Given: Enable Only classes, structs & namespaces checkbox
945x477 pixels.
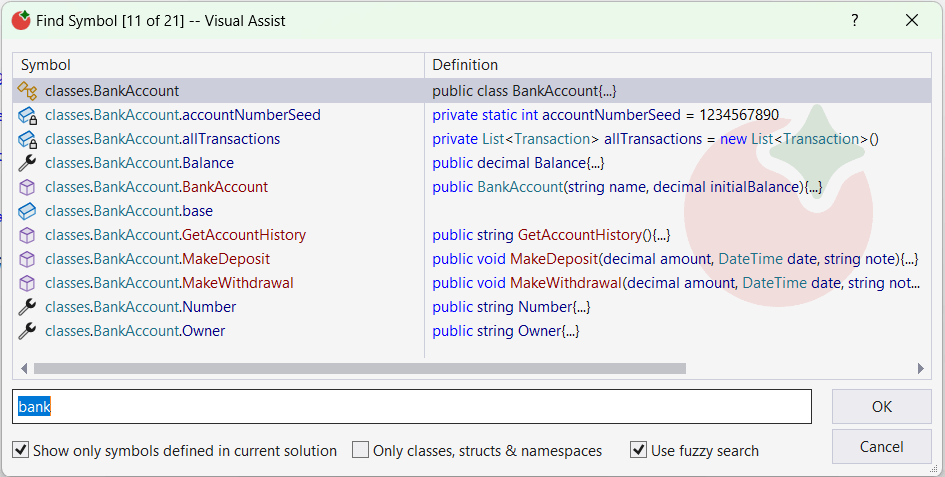Looking at the screenshot, I should click(361, 450).
